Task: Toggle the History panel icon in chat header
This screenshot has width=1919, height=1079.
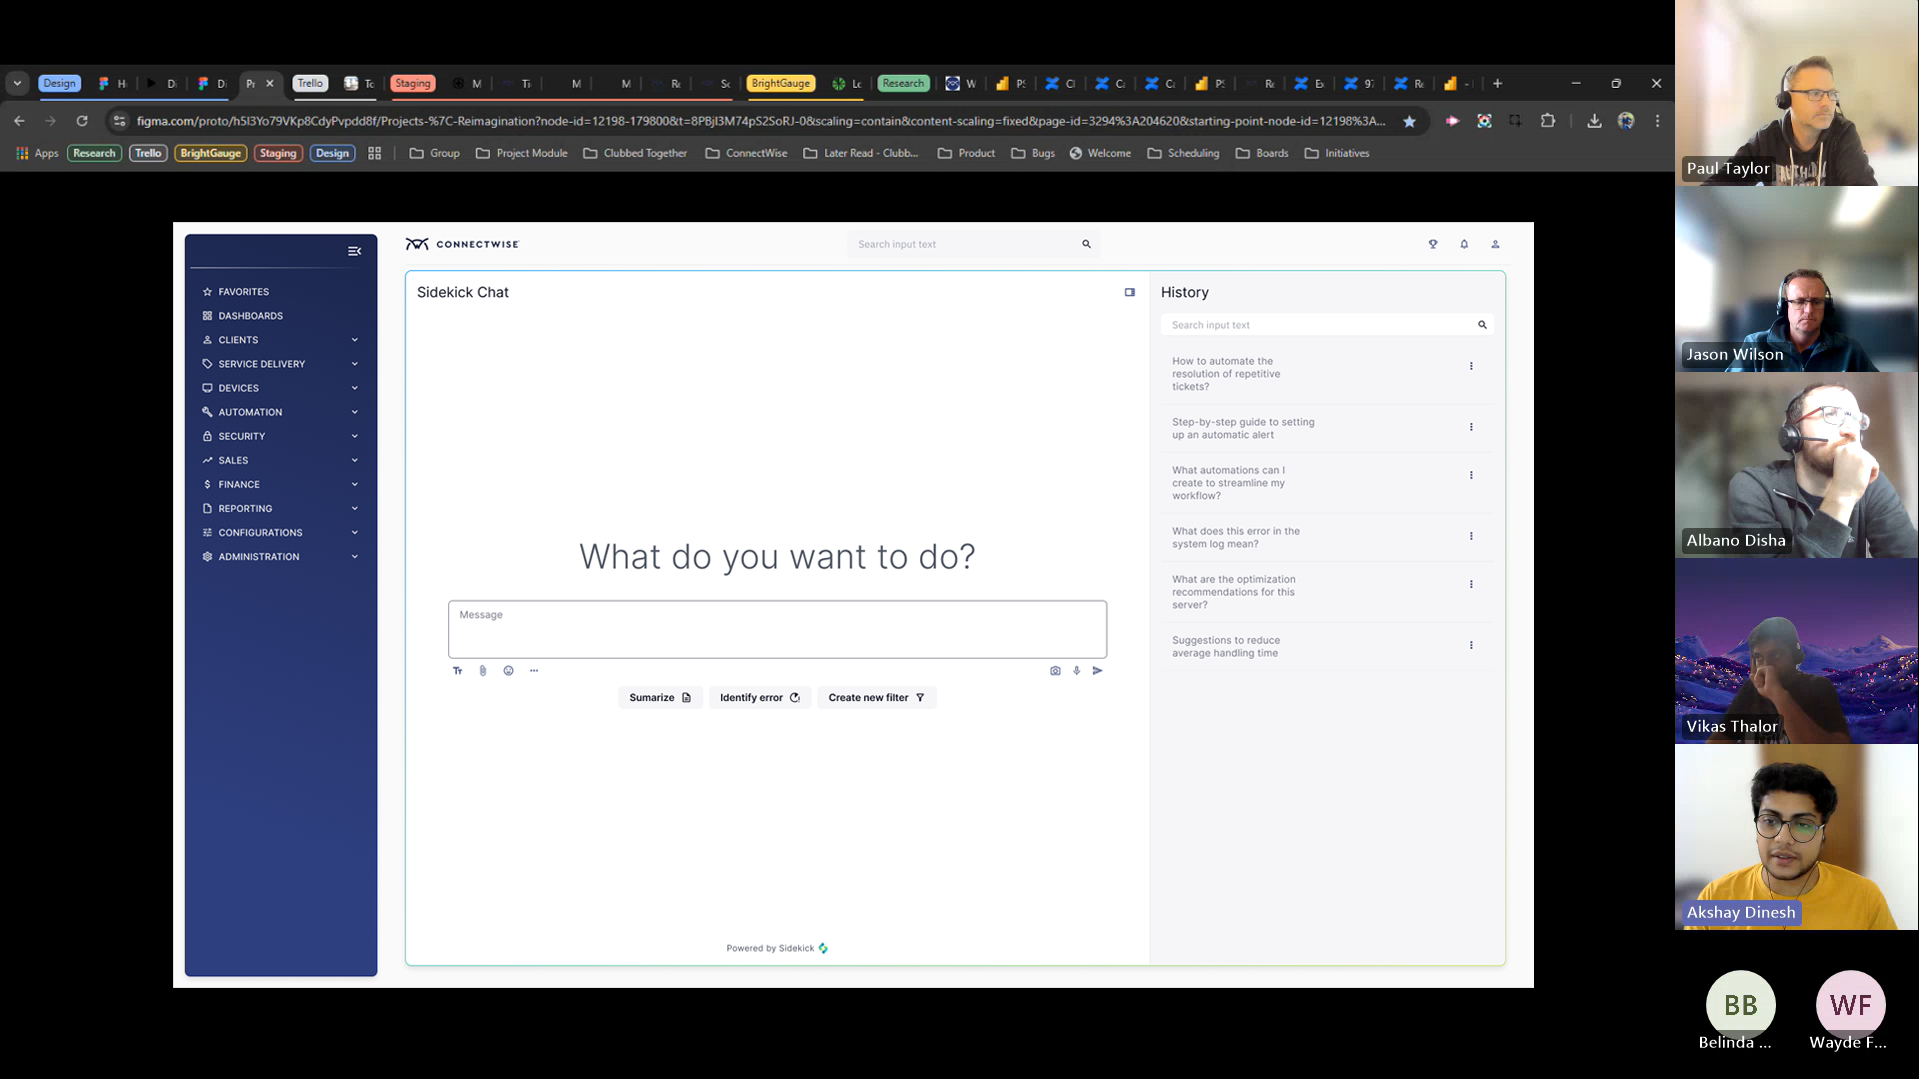Action: click(1130, 292)
